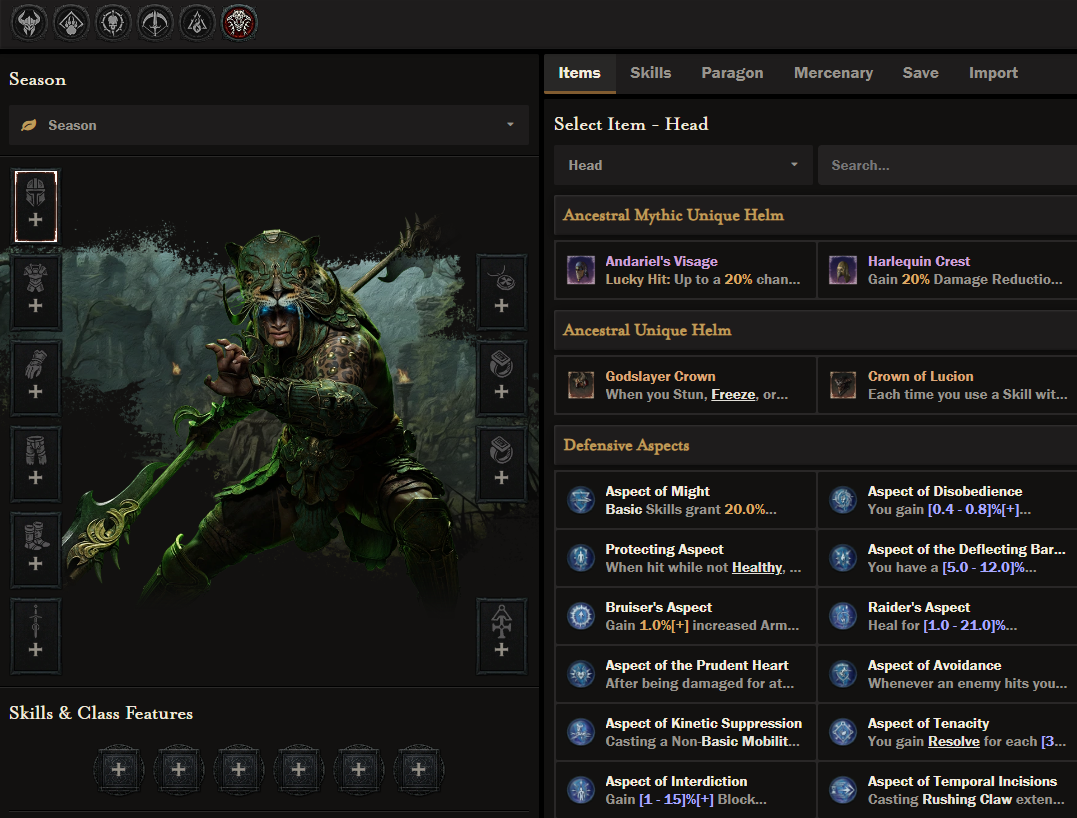The width and height of the screenshot is (1077, 818).
Task: Click the Skills & Class Features heading
Action: (x=101, y=713)
